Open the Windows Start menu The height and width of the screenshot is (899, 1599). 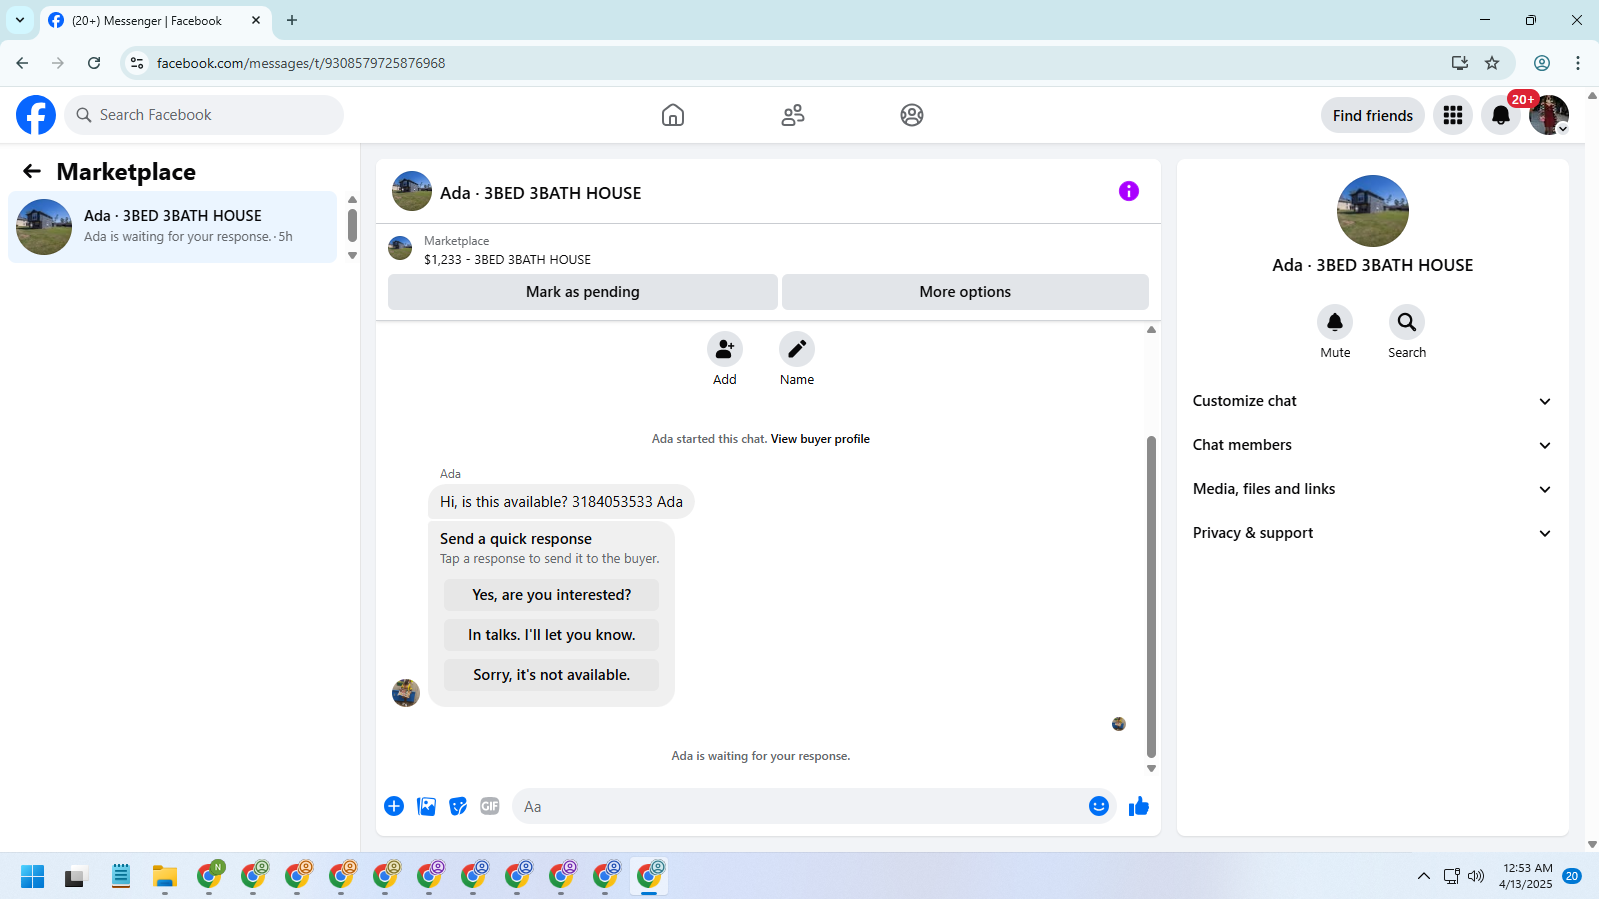(32, 877)
